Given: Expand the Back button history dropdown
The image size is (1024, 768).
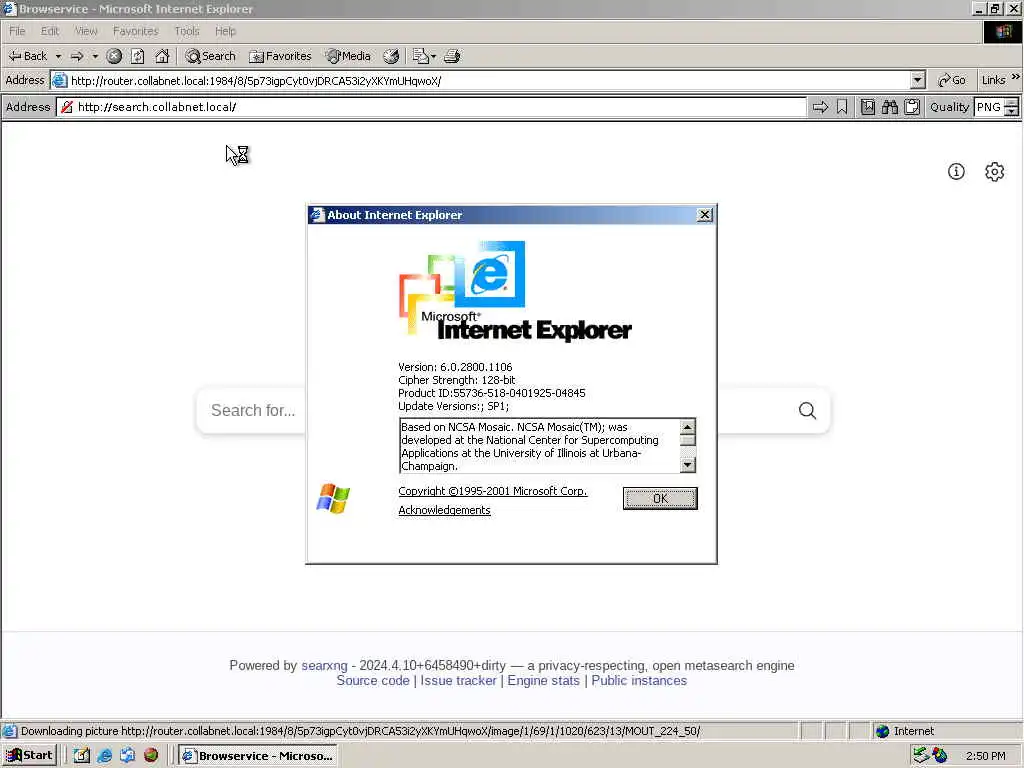Looking at the screenshot, I should click(58, 56).
